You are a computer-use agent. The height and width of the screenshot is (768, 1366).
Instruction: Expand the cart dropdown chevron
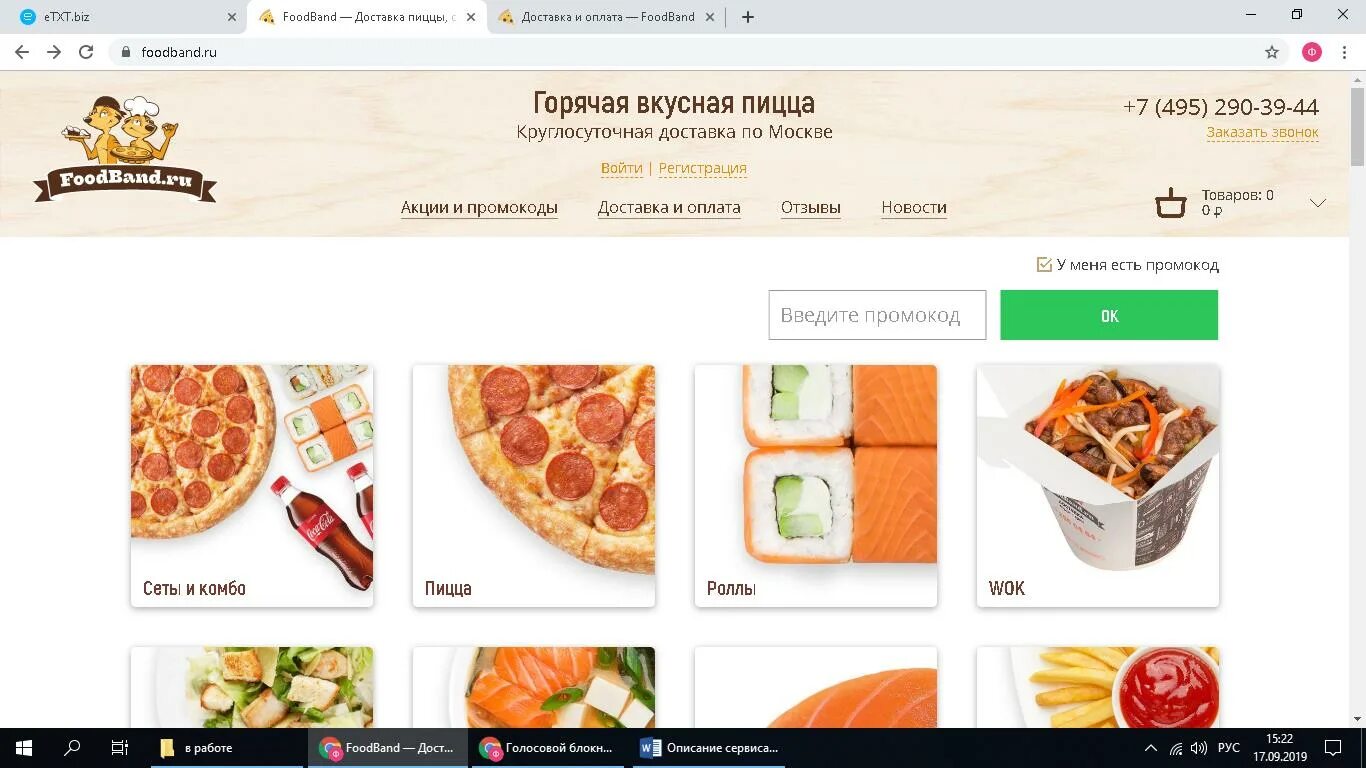pos(1318,203)
